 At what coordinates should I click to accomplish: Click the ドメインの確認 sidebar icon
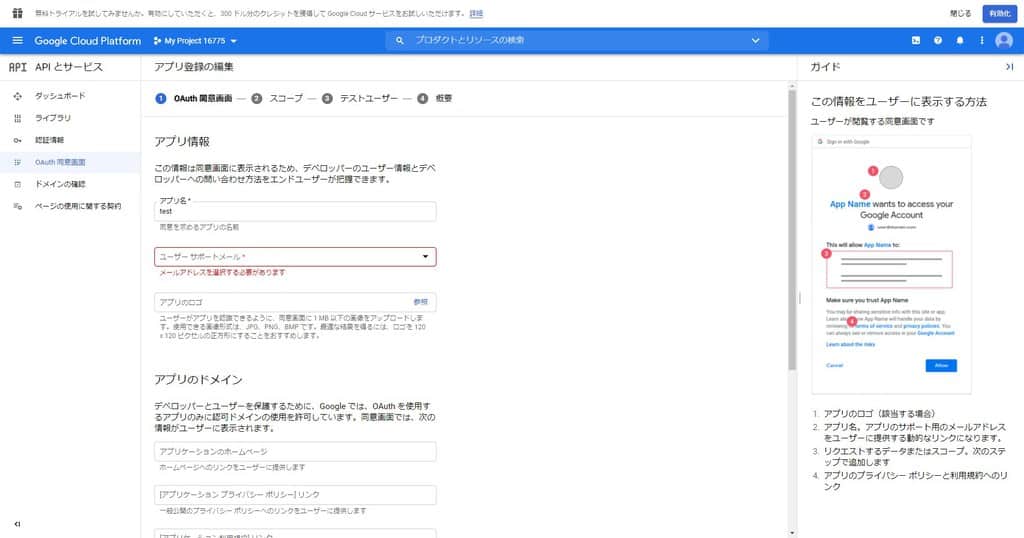(x=18, y=185)
